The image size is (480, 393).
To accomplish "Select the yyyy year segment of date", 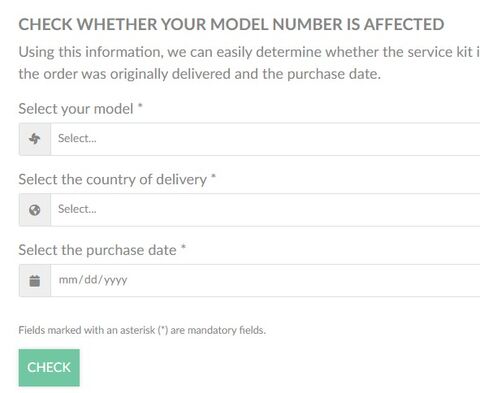I will click(x=115, y=281).
